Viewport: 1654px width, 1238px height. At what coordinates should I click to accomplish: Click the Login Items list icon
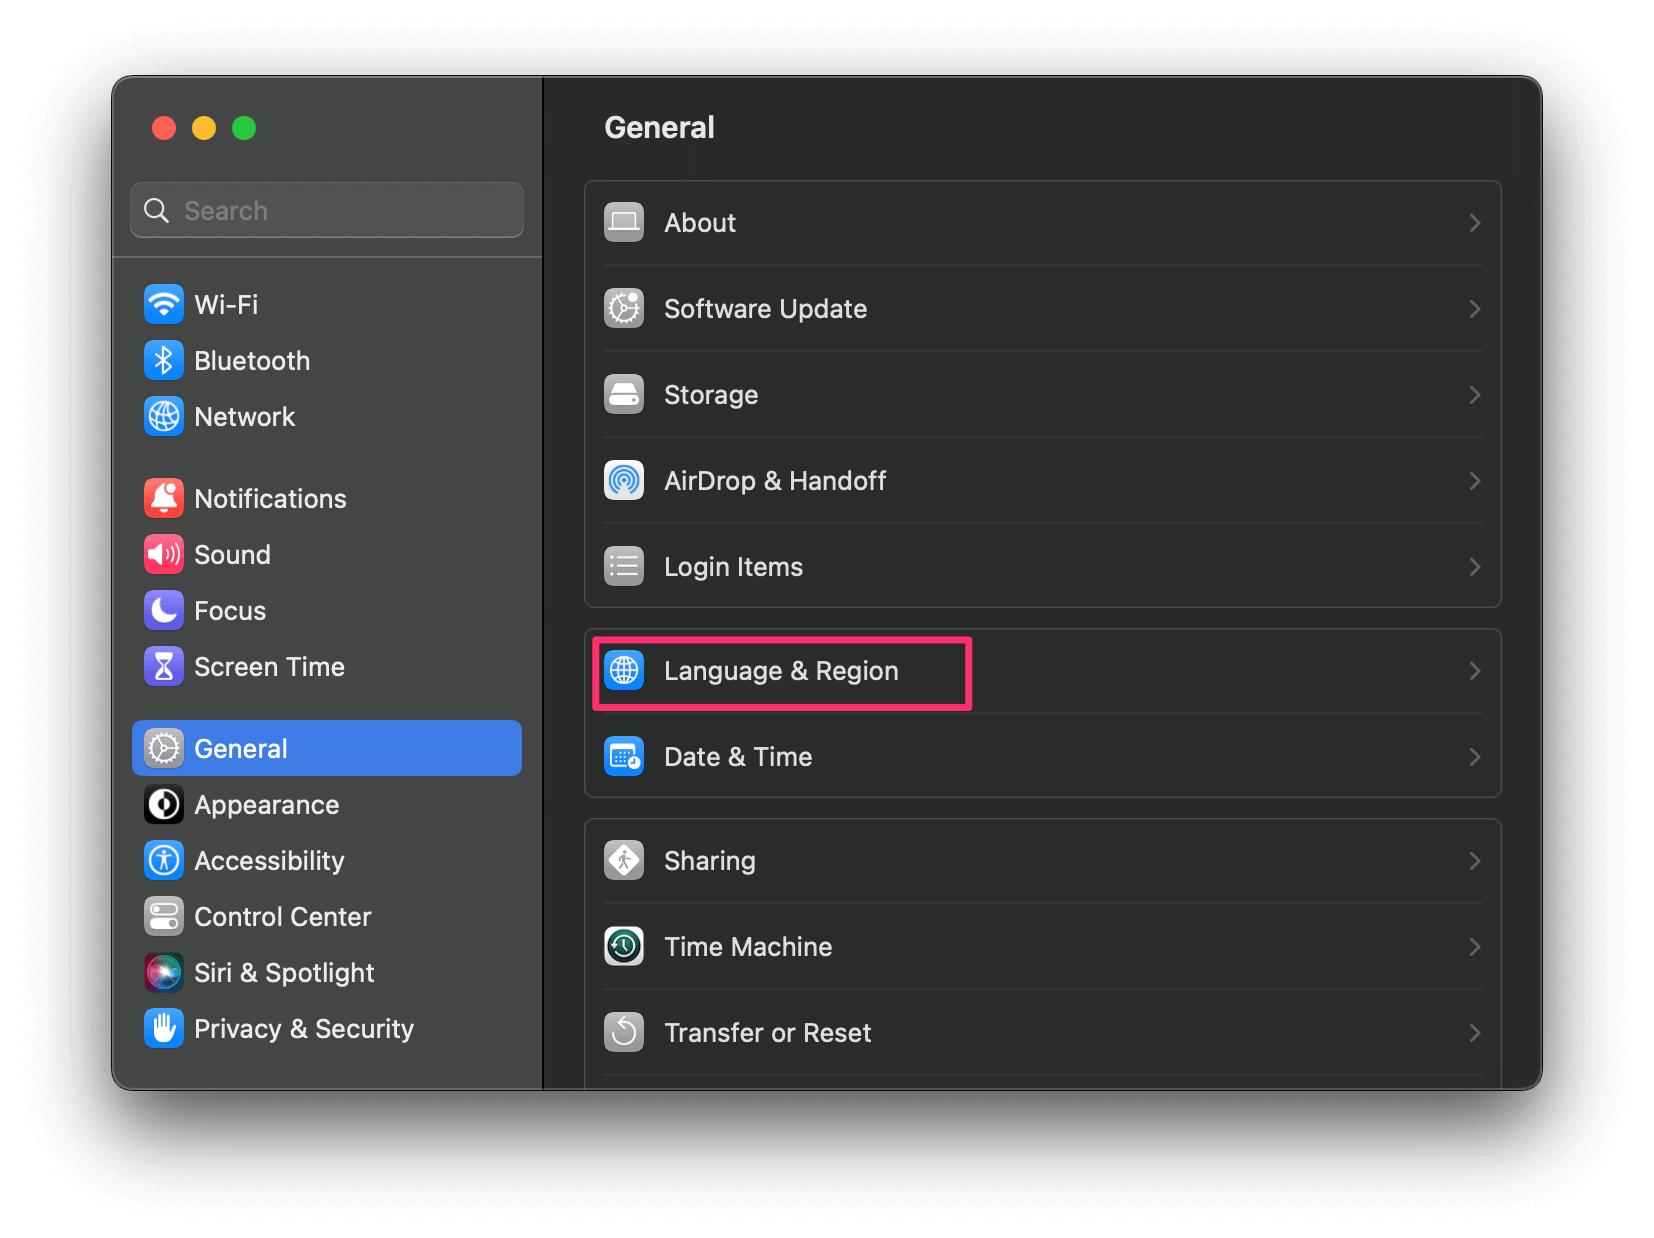624,566
